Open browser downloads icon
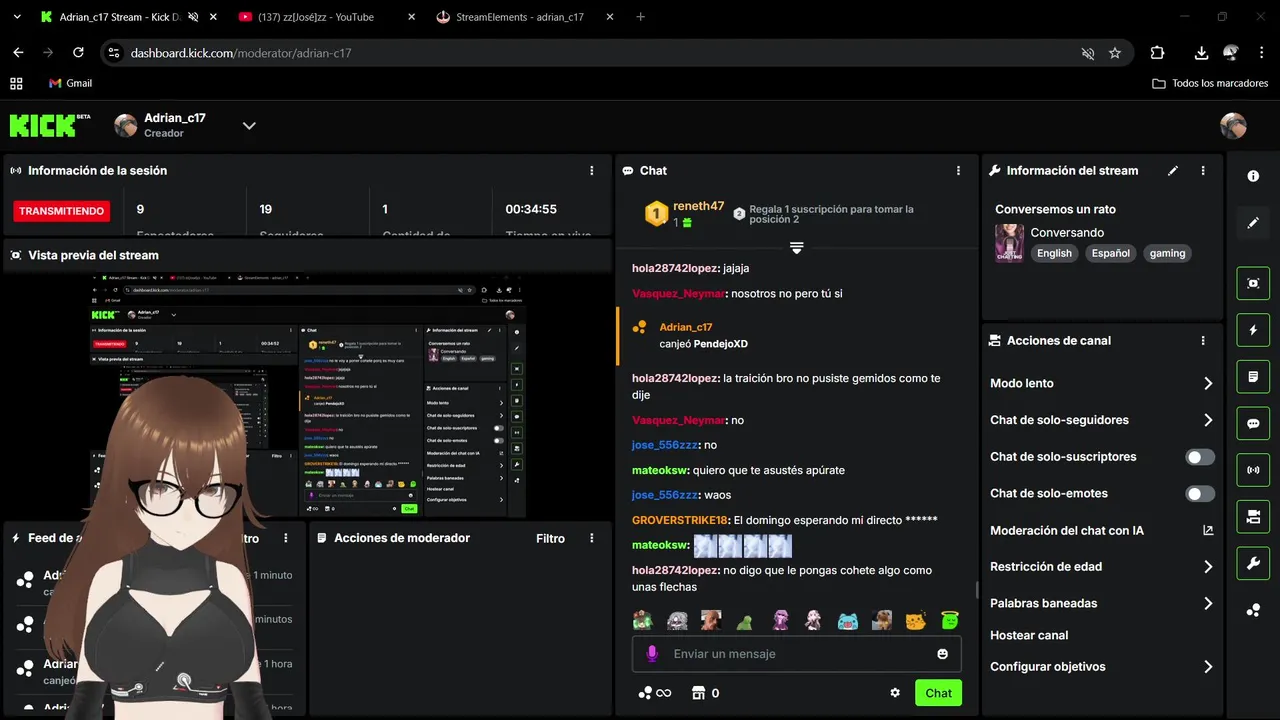This screenshot has width=1280, height=720. coord(1201,53)
